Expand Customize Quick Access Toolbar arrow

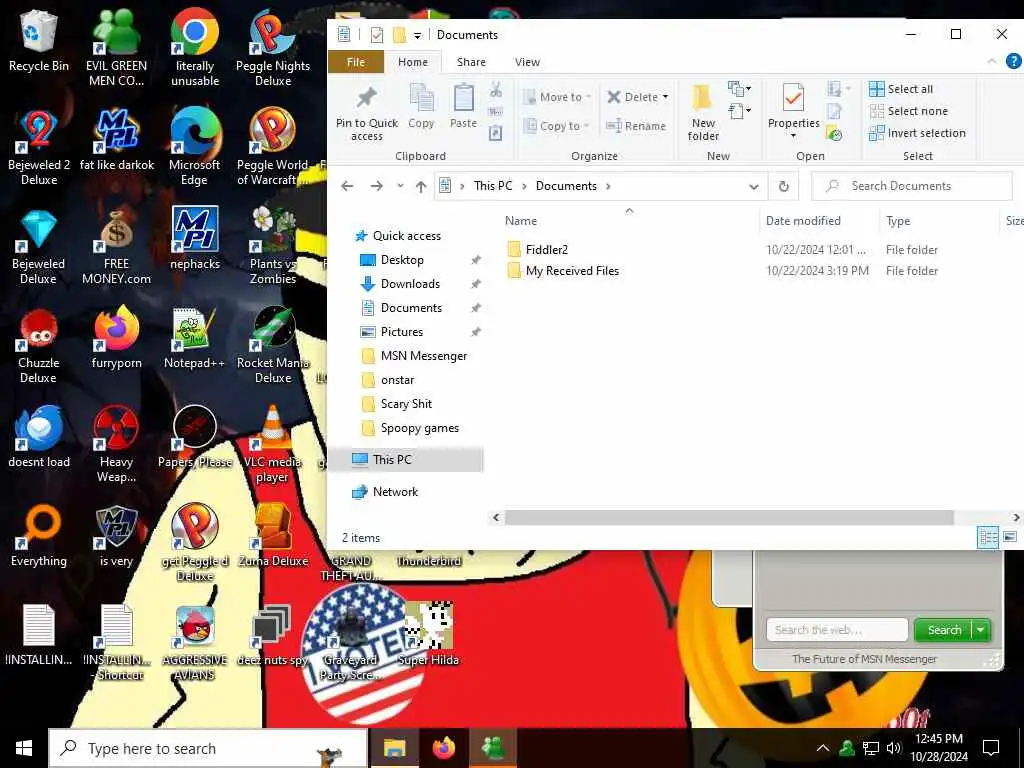(417, 35)
